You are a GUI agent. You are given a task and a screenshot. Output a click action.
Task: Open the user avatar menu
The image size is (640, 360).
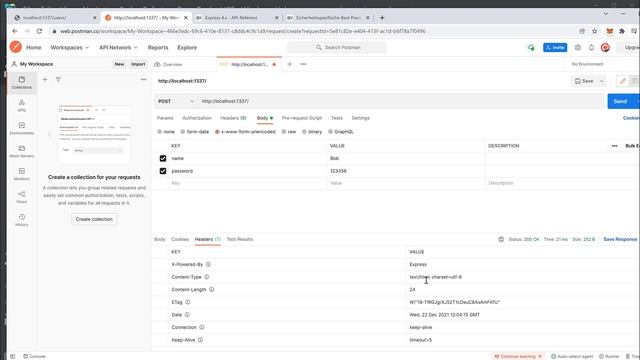coord(605,47)
